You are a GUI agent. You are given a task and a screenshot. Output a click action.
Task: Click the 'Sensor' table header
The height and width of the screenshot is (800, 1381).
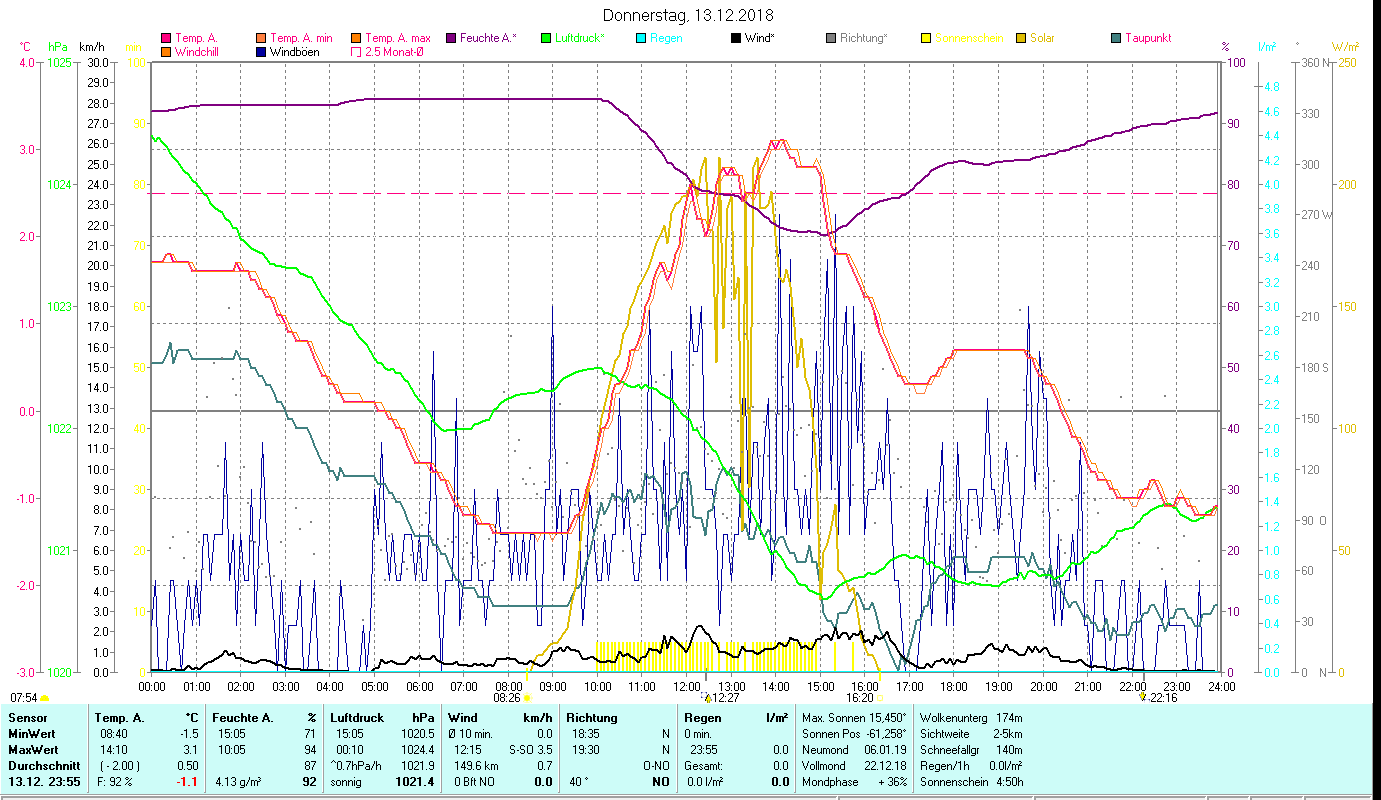26,718
